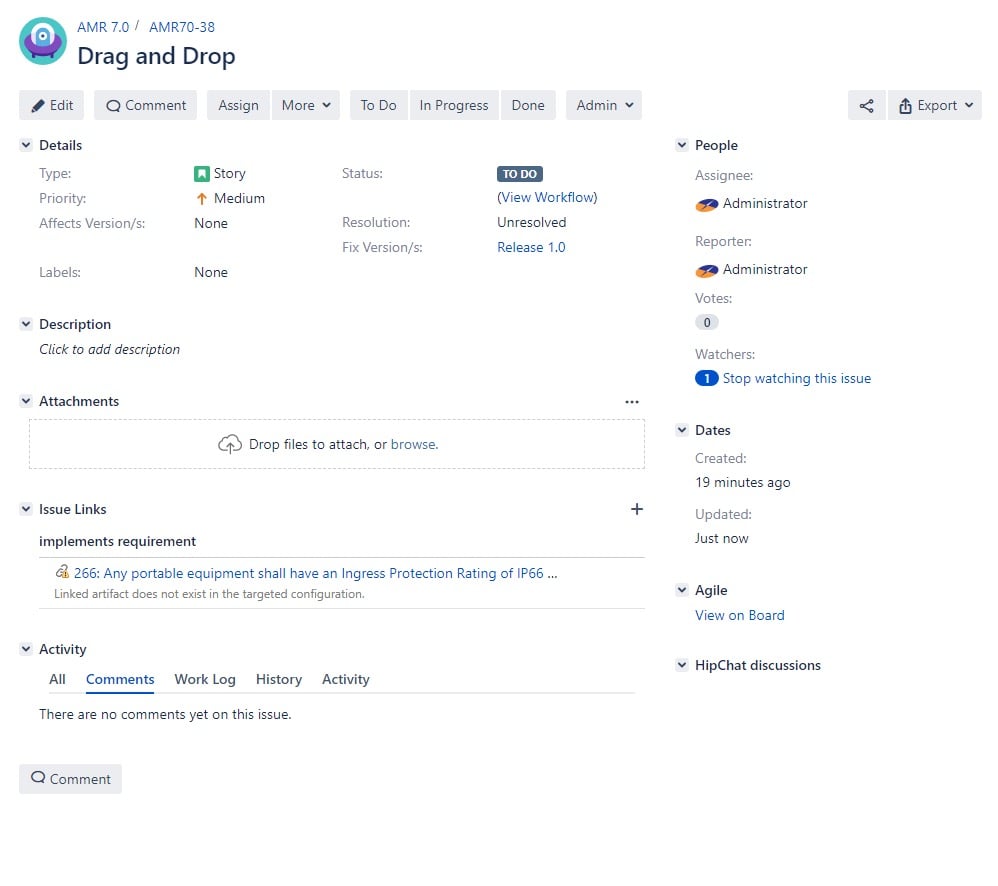Click the blue watchers count badge

pyautogui.click(x=707, y=378)
